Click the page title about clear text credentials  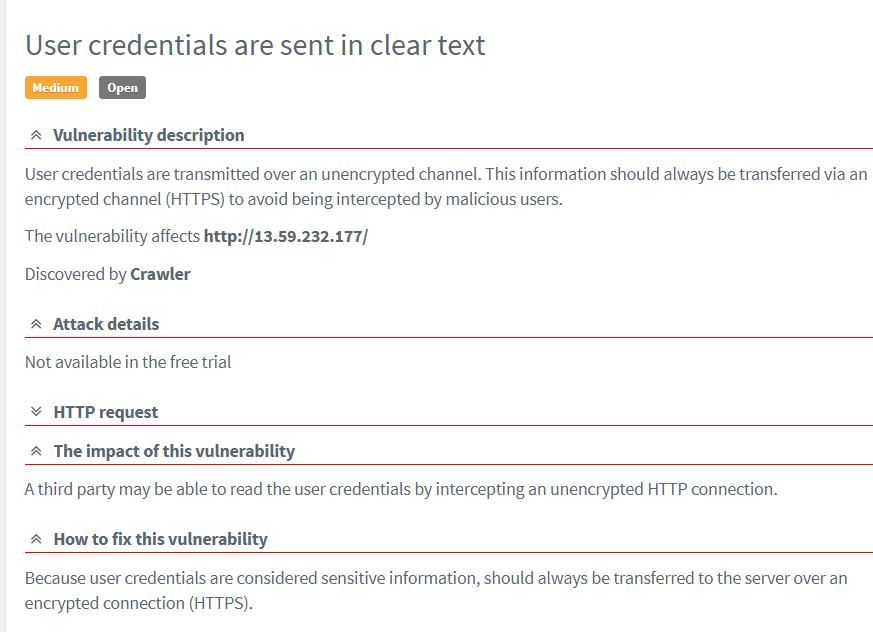pyautogui.click(x=255, y=45)
